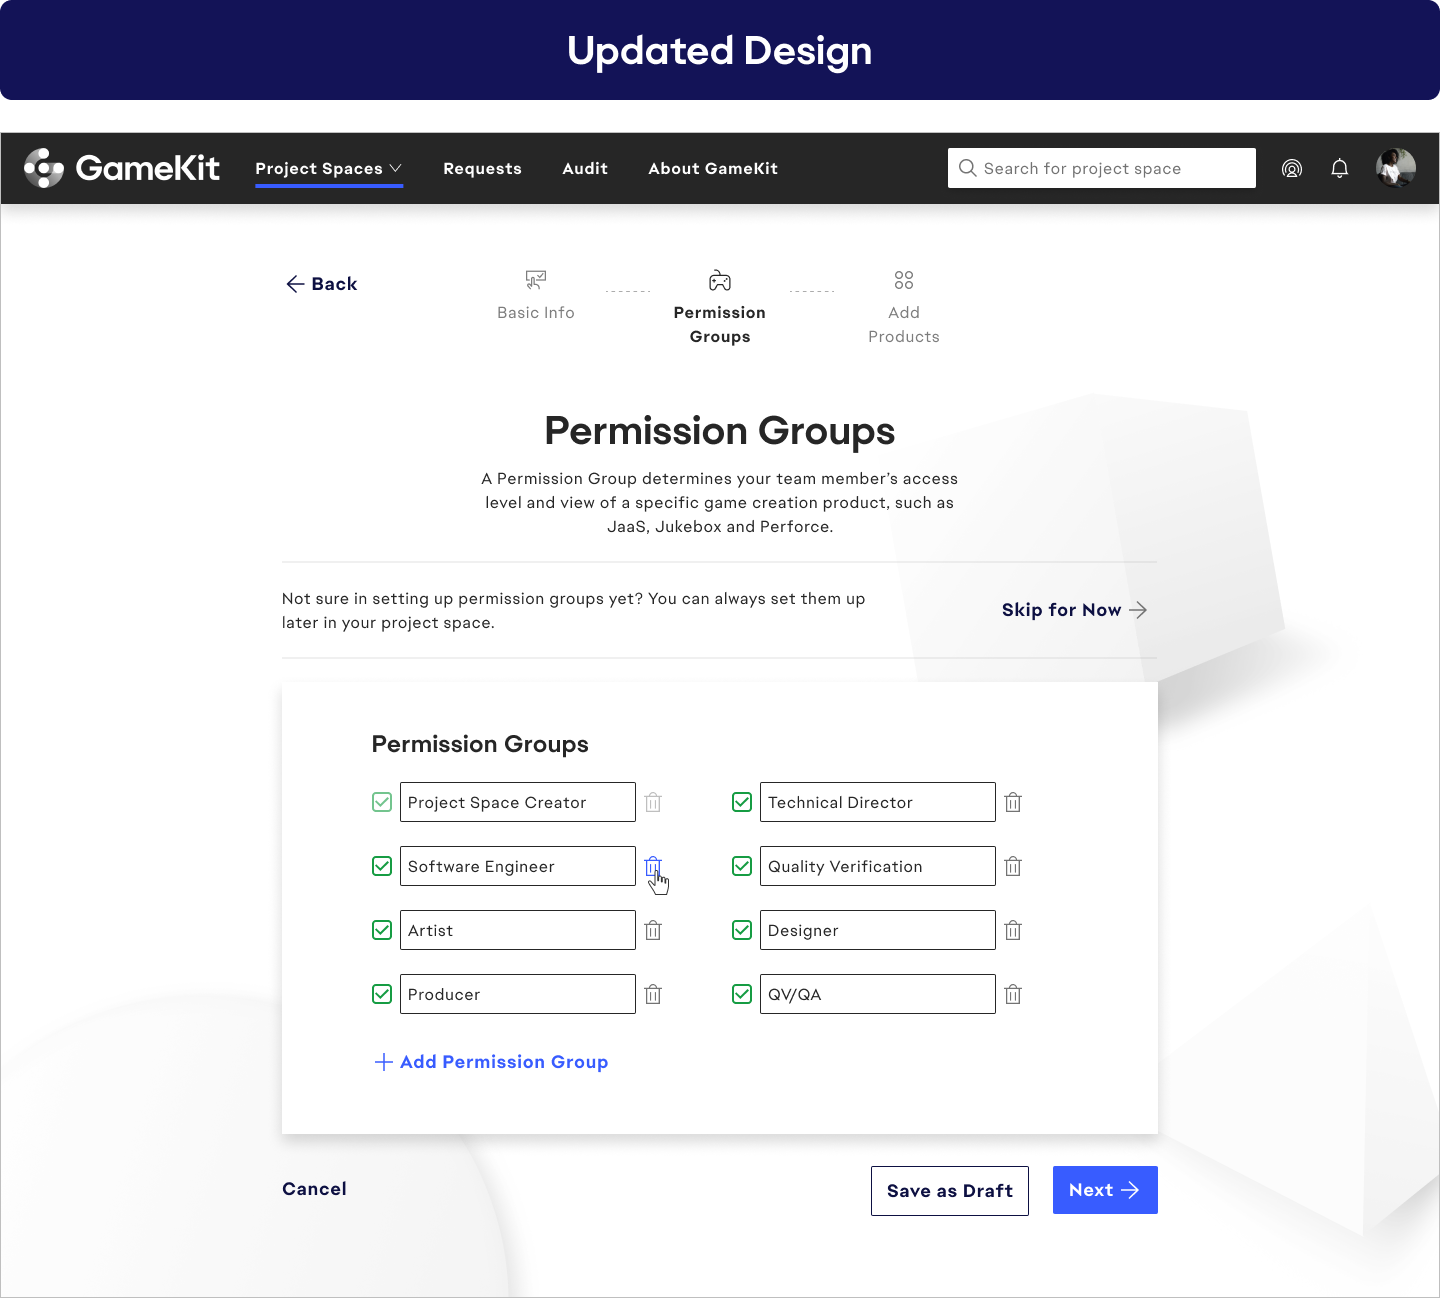
Task: Go to the Add Products step label
Action: click(904, 325)
